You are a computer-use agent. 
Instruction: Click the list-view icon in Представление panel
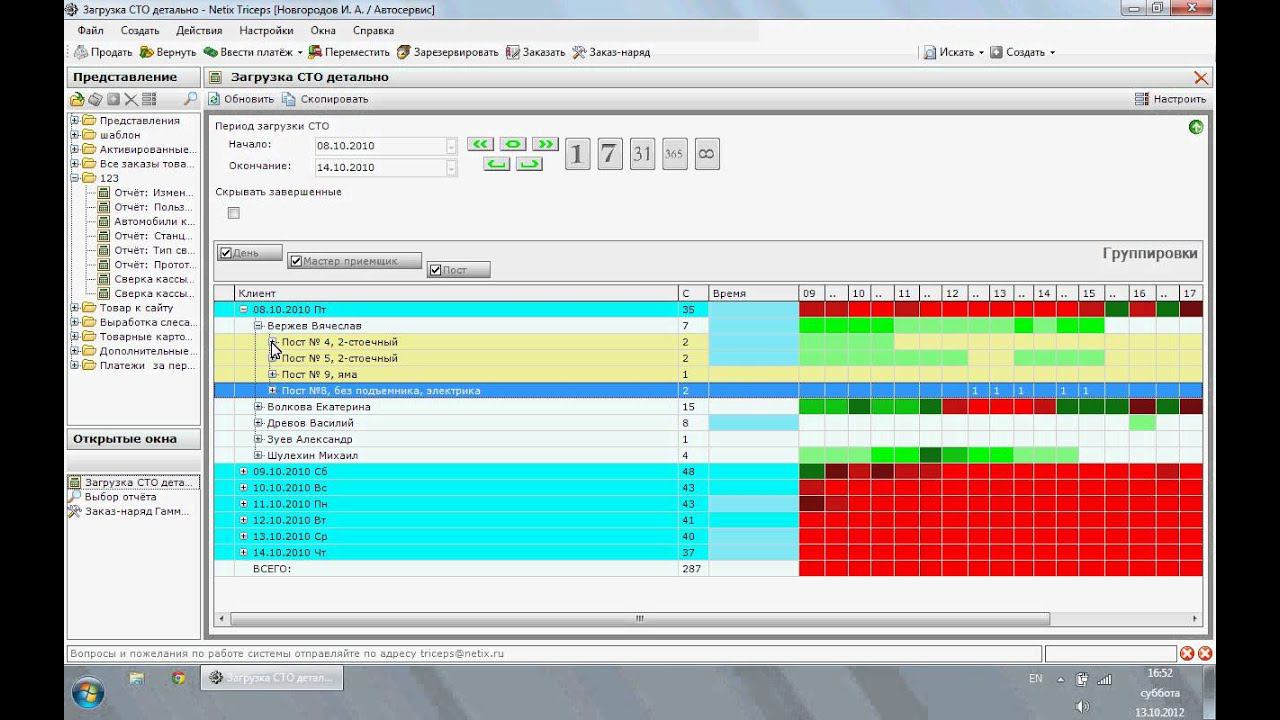(149, 99)
